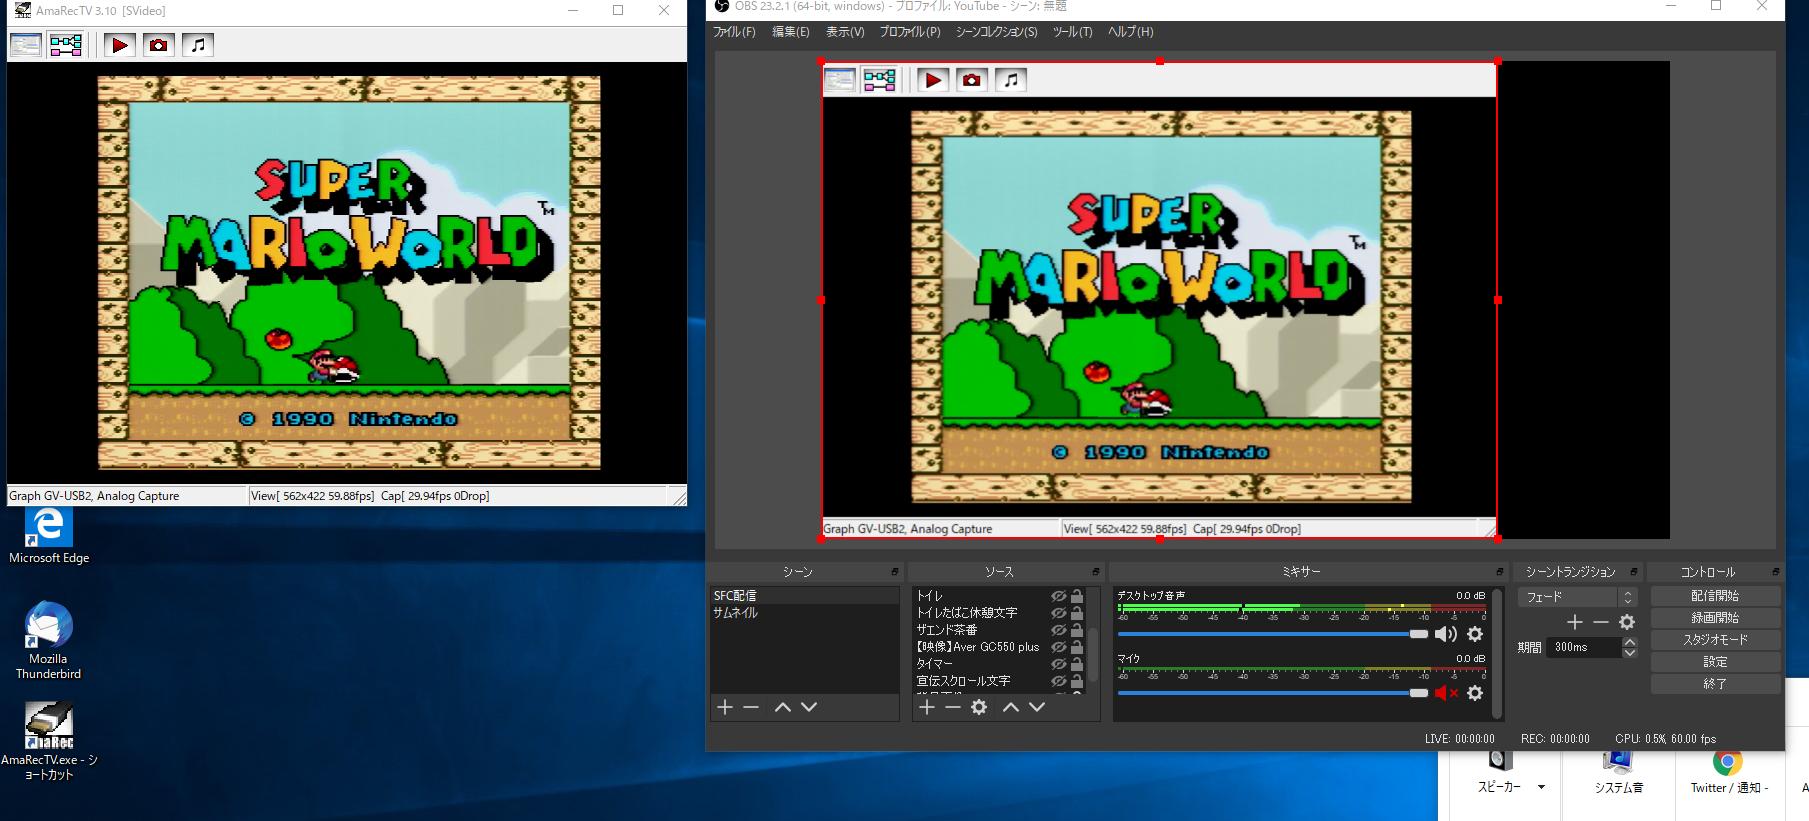Add a new scene with the plus icon
1809x821 pixels.
click(x=725, y=707)
